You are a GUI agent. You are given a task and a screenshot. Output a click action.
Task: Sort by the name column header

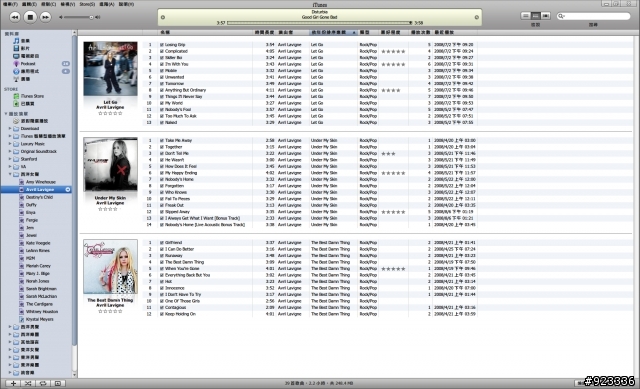[x=205, y=32]
